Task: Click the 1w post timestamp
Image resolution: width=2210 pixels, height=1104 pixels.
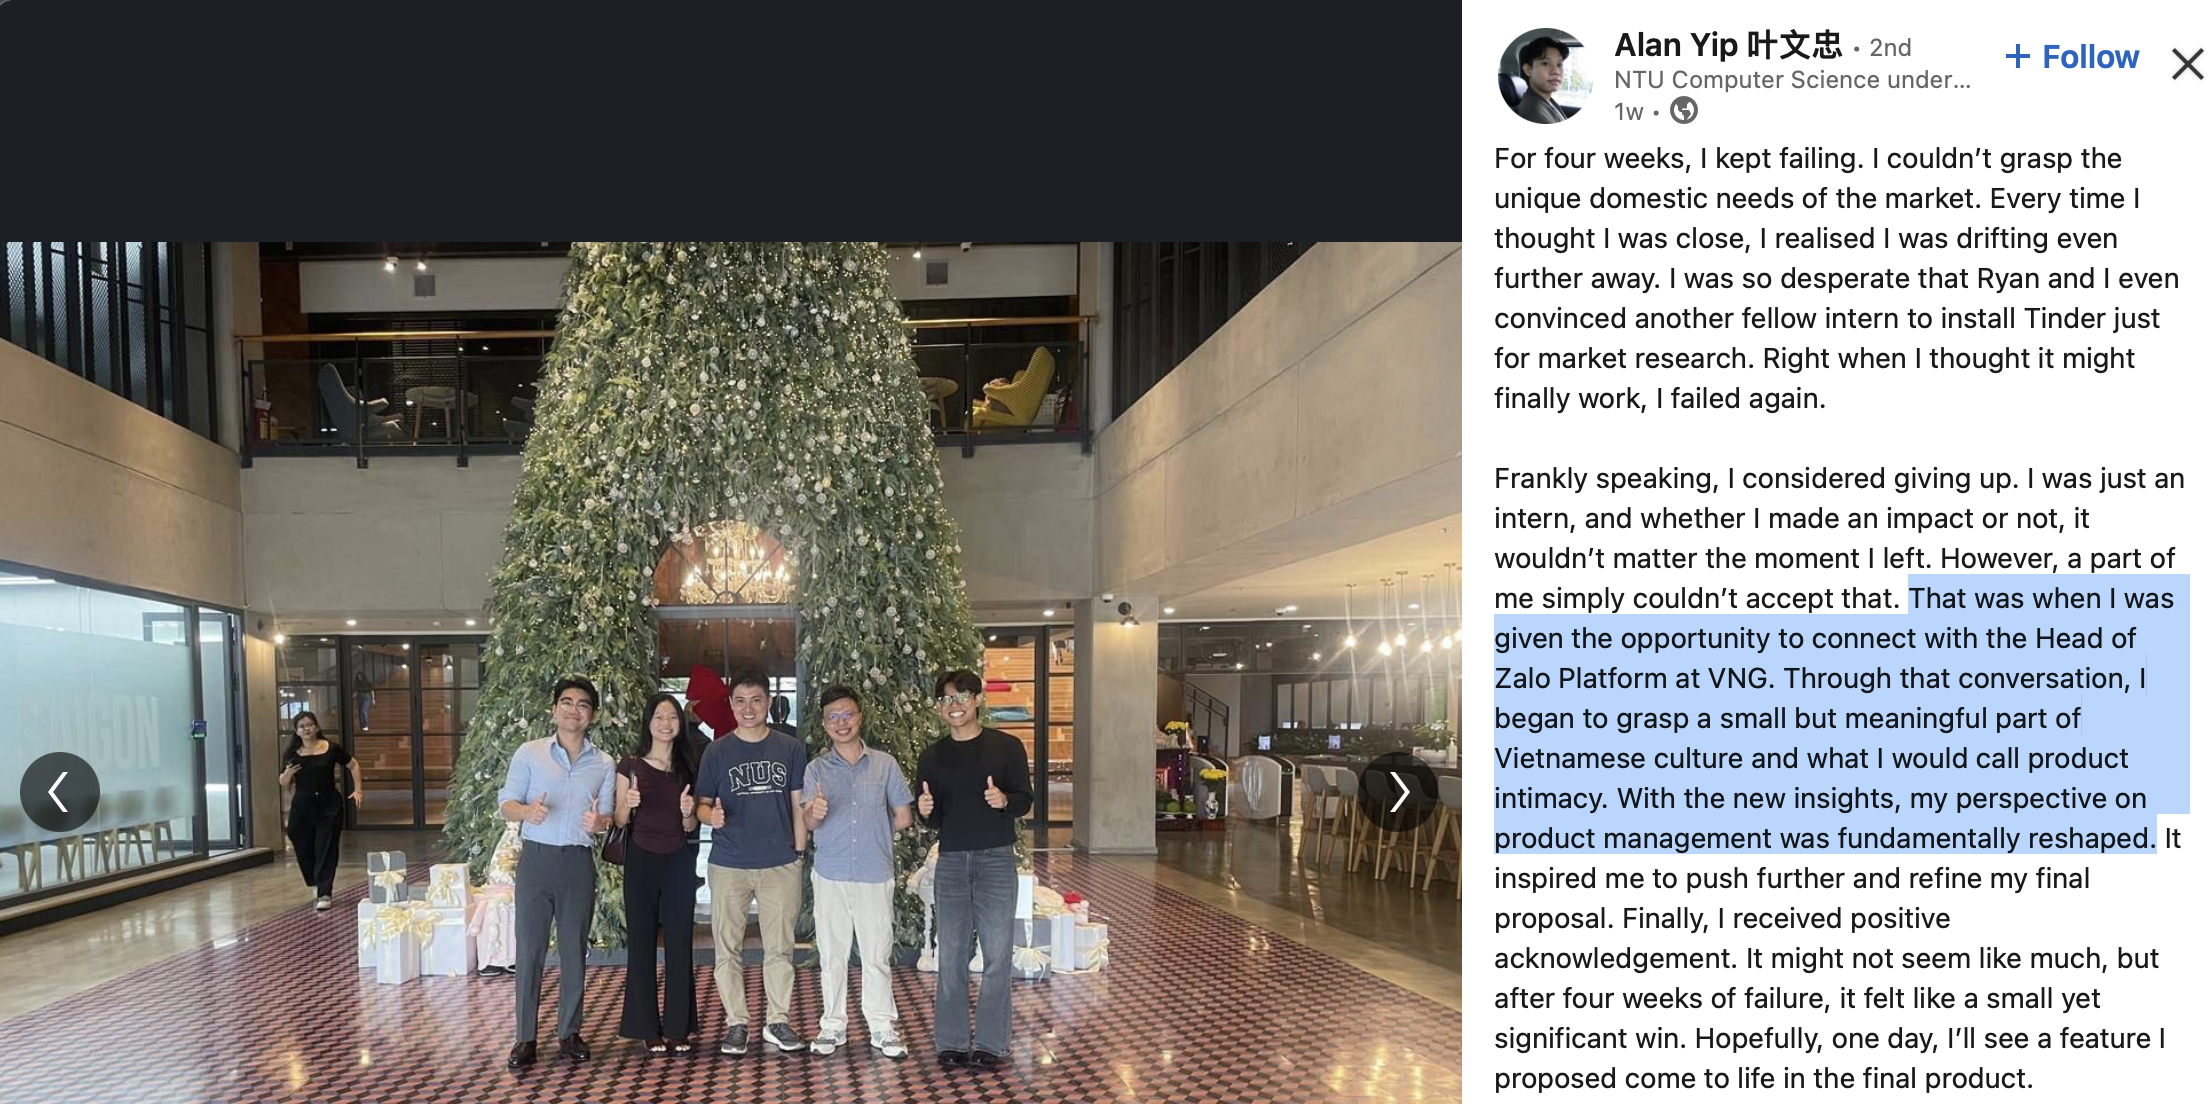Action: 1628,111
